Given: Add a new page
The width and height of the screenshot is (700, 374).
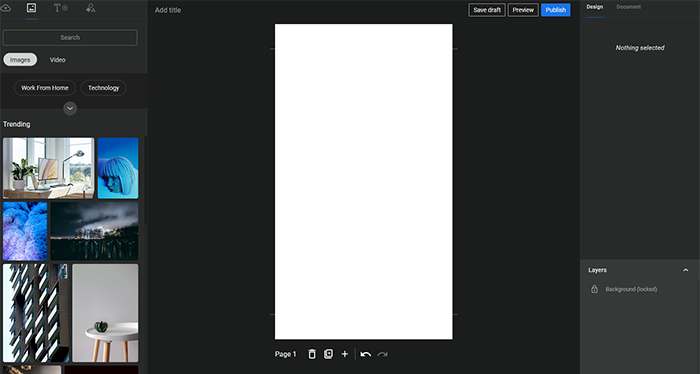Looking at the screenshot, I should [x=345, y=354].
